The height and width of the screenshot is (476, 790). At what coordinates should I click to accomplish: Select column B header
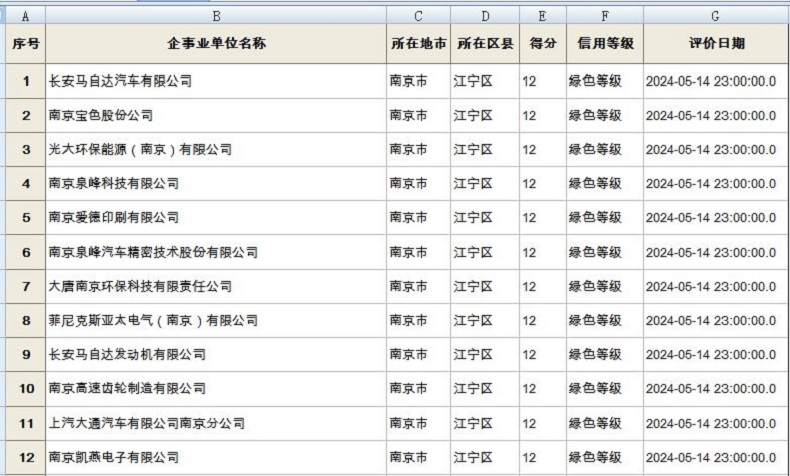[x=216, y=16]
